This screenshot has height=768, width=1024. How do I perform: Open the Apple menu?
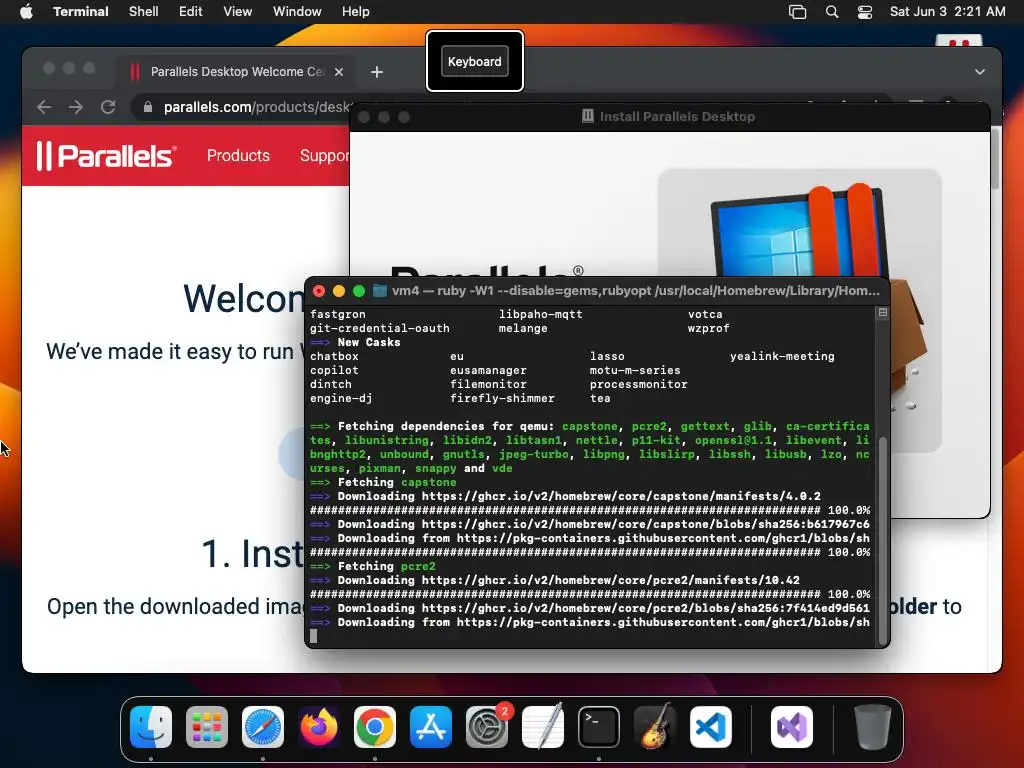click(x=26, y=12)
